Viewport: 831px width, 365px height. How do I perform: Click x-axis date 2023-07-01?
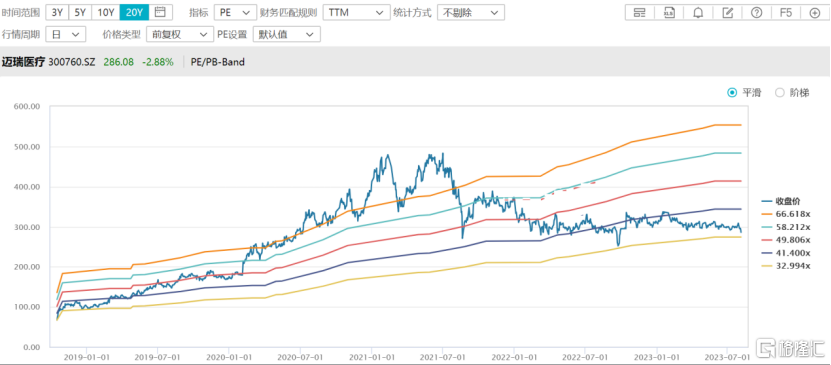click(x=728, y=358)
